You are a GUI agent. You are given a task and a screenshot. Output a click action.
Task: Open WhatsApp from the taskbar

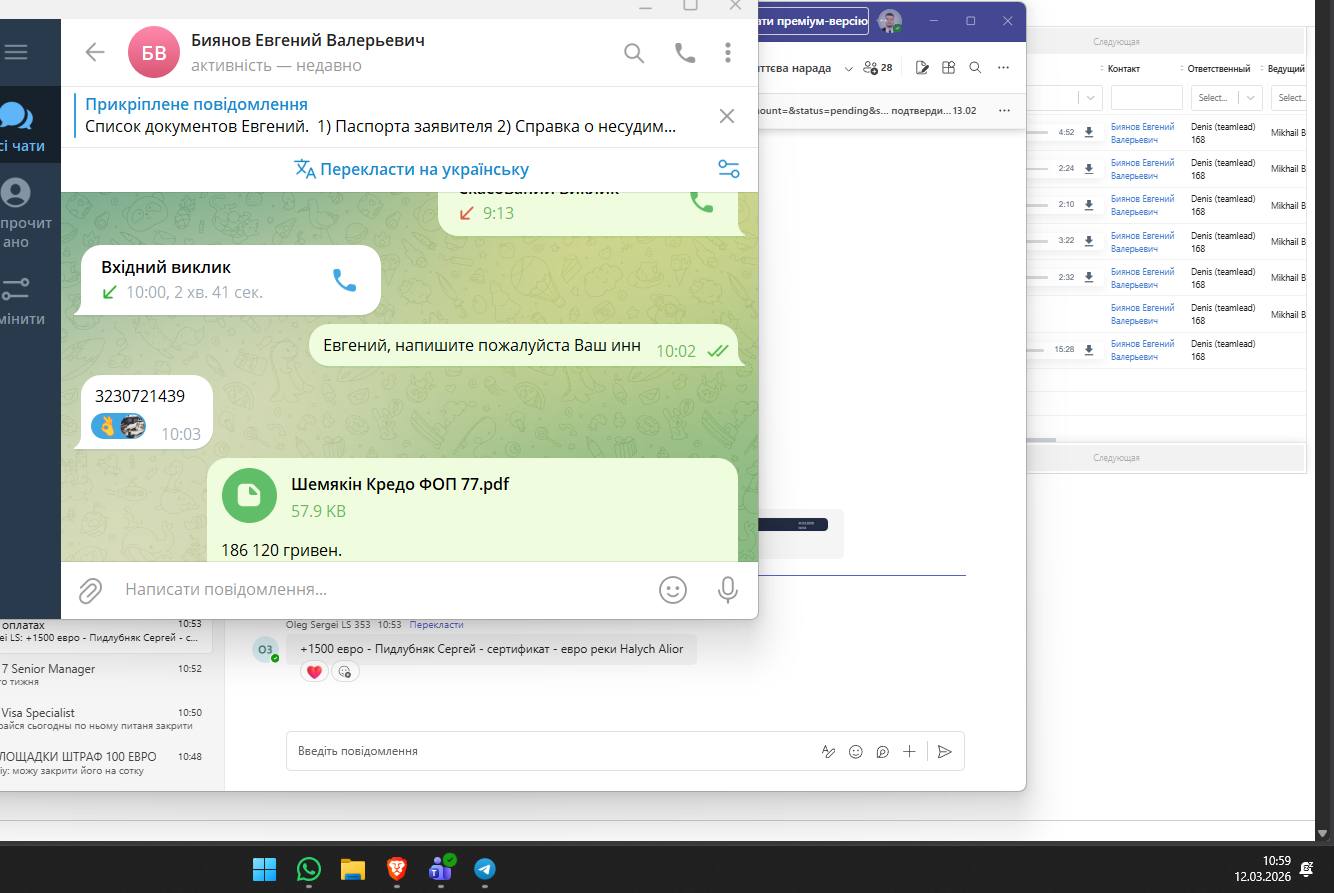[309, 869]
